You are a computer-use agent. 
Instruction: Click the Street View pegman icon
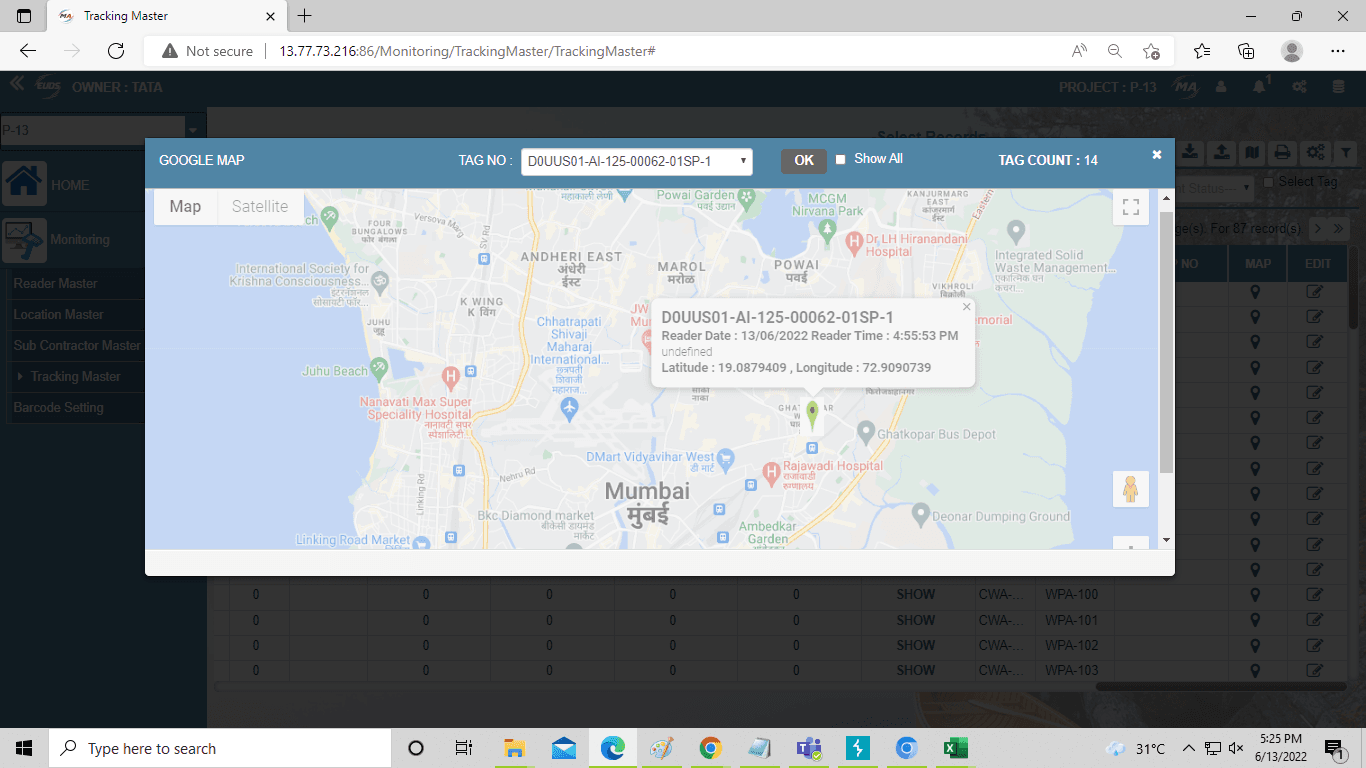tap(1130, 490)
